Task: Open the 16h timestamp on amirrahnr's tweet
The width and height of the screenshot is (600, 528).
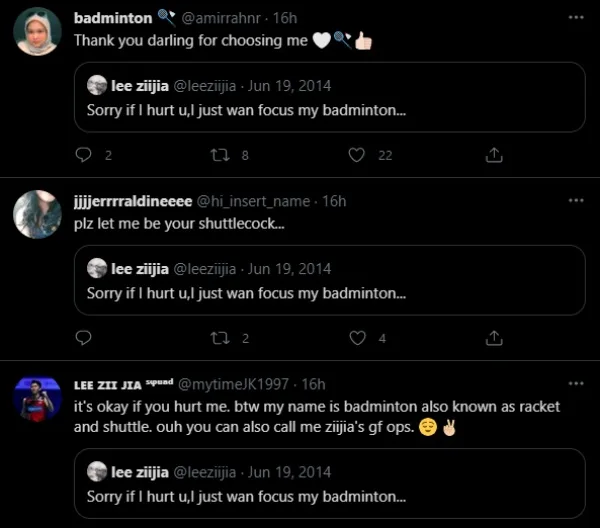Action: pyautogui.click(x=285, y=18)
